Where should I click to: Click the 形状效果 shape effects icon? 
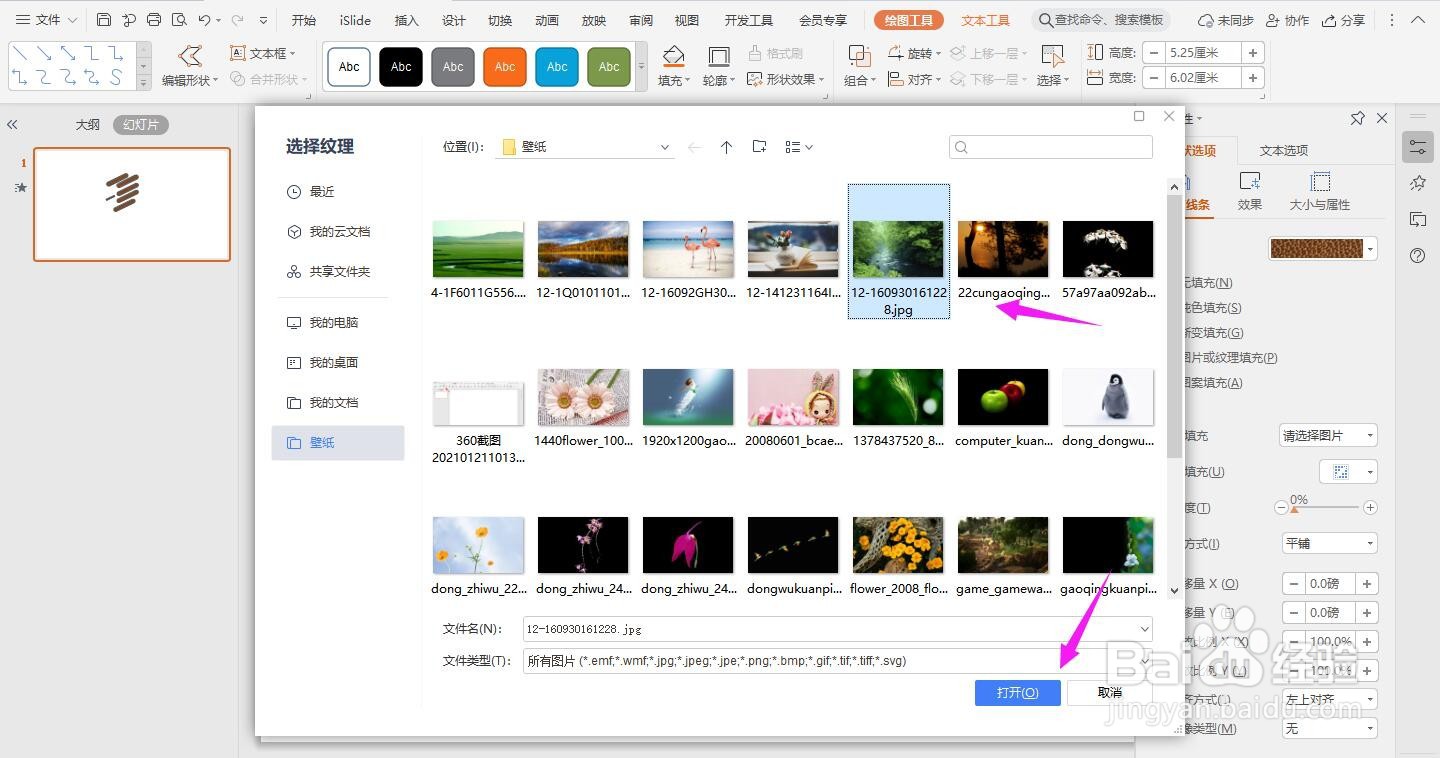coord(755,79)
